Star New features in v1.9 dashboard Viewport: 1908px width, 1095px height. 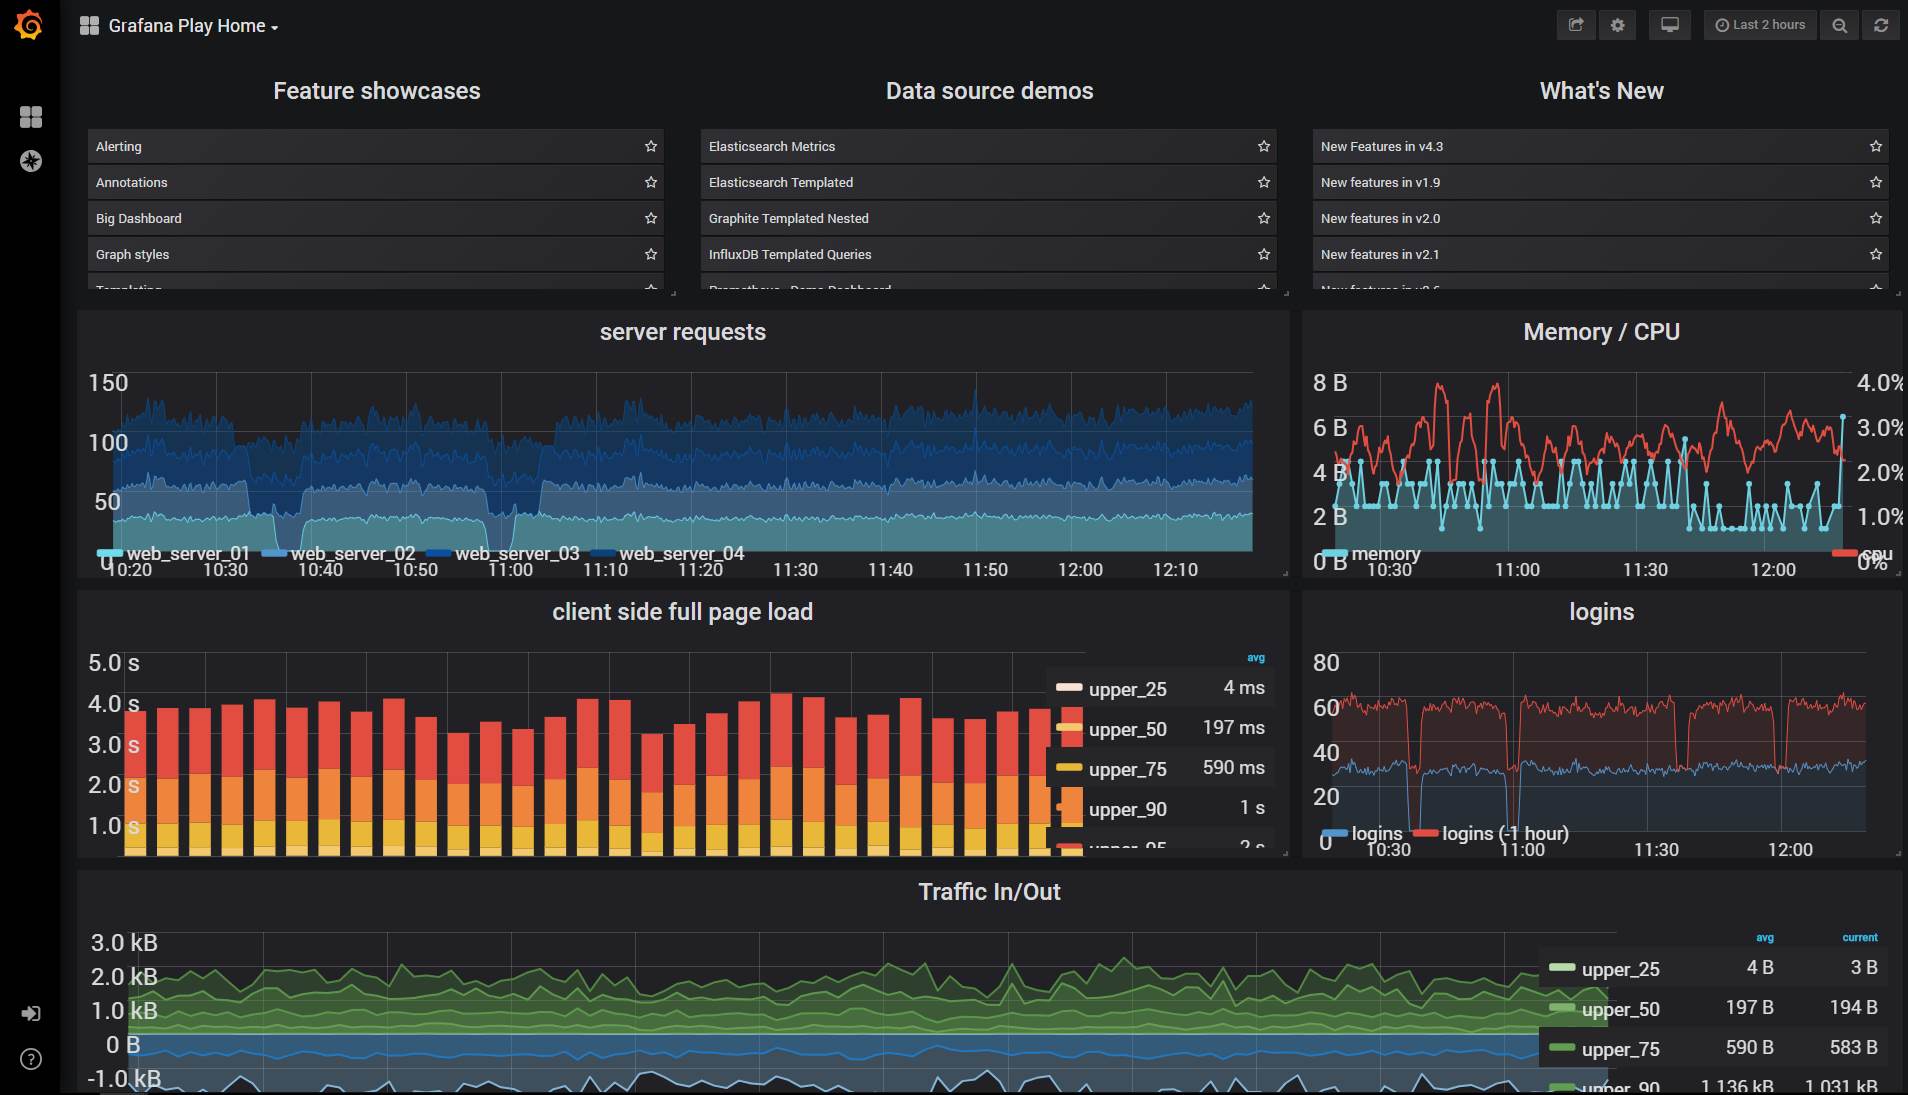[1876, 182]
